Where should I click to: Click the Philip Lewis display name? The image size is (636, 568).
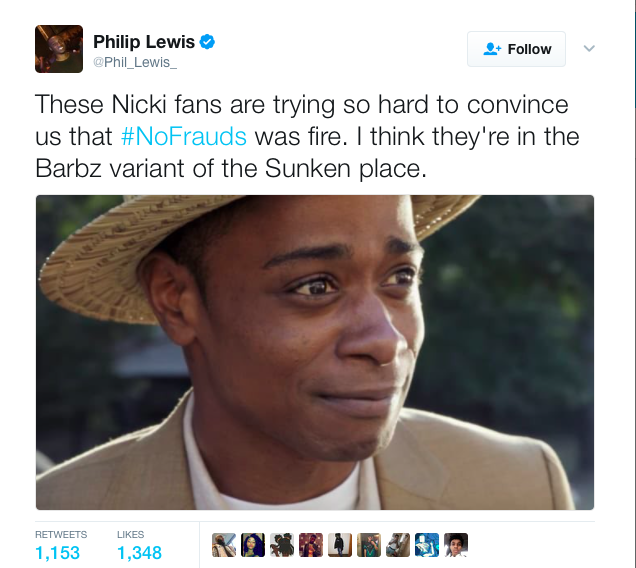coord(144,42)
